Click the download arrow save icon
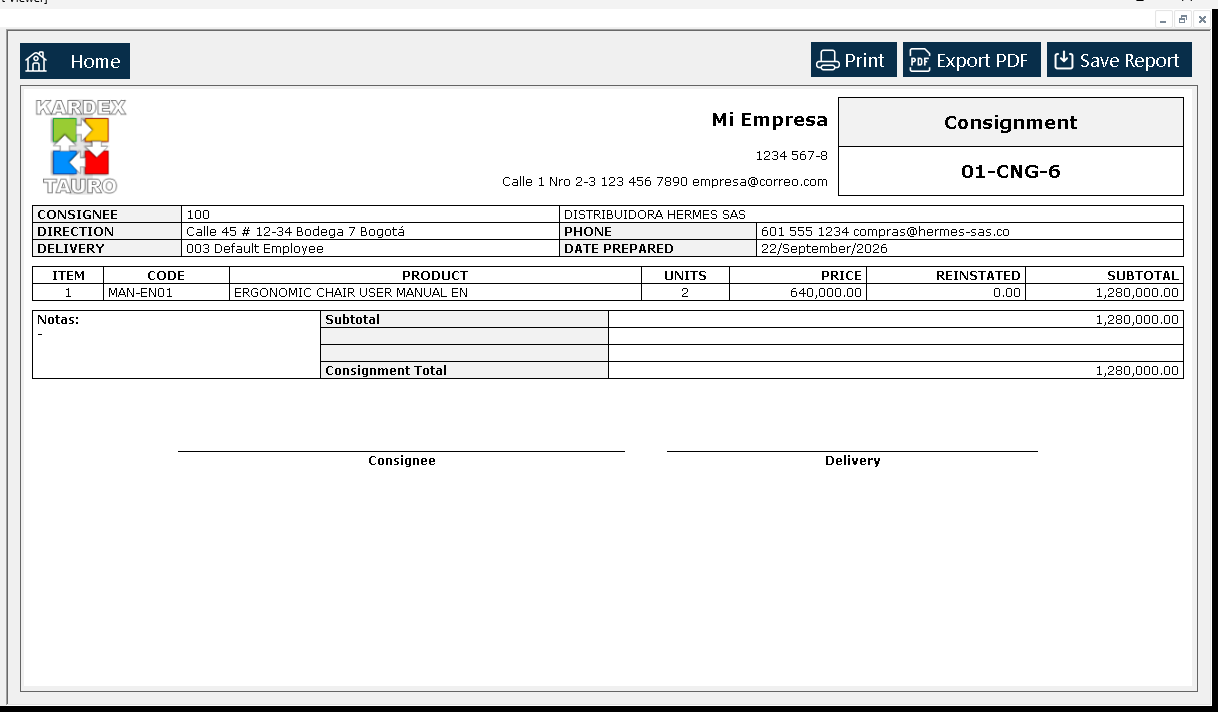 pos(1064,61)
